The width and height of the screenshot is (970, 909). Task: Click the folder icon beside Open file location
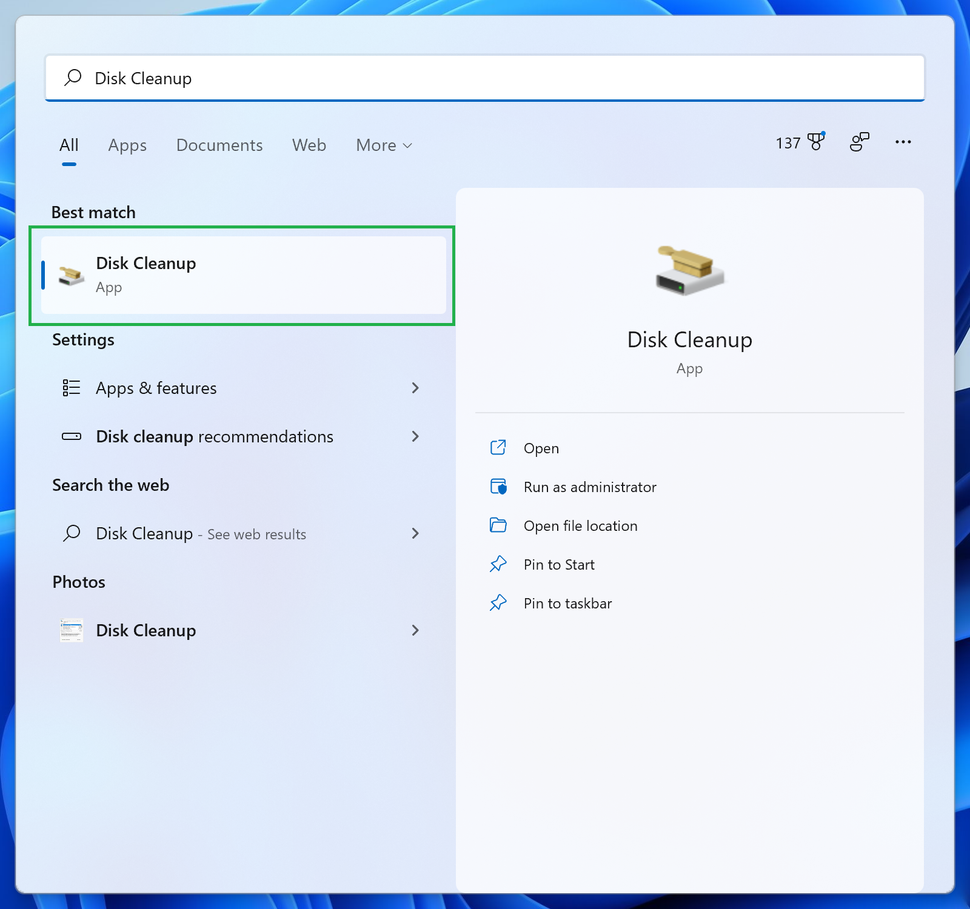(x=498, y=525)
